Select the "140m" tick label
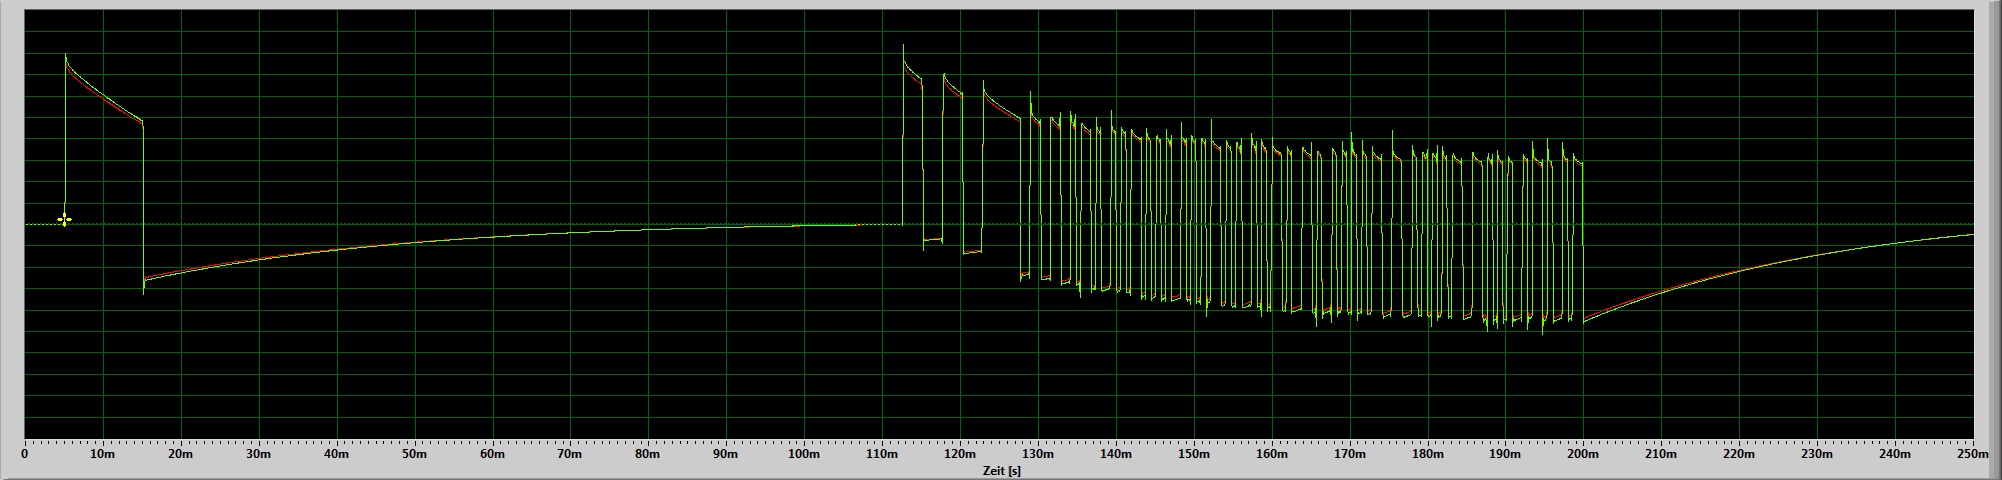Image resolution: width=2002 pixels, height=480 pixels. (x=1116, y=455)
